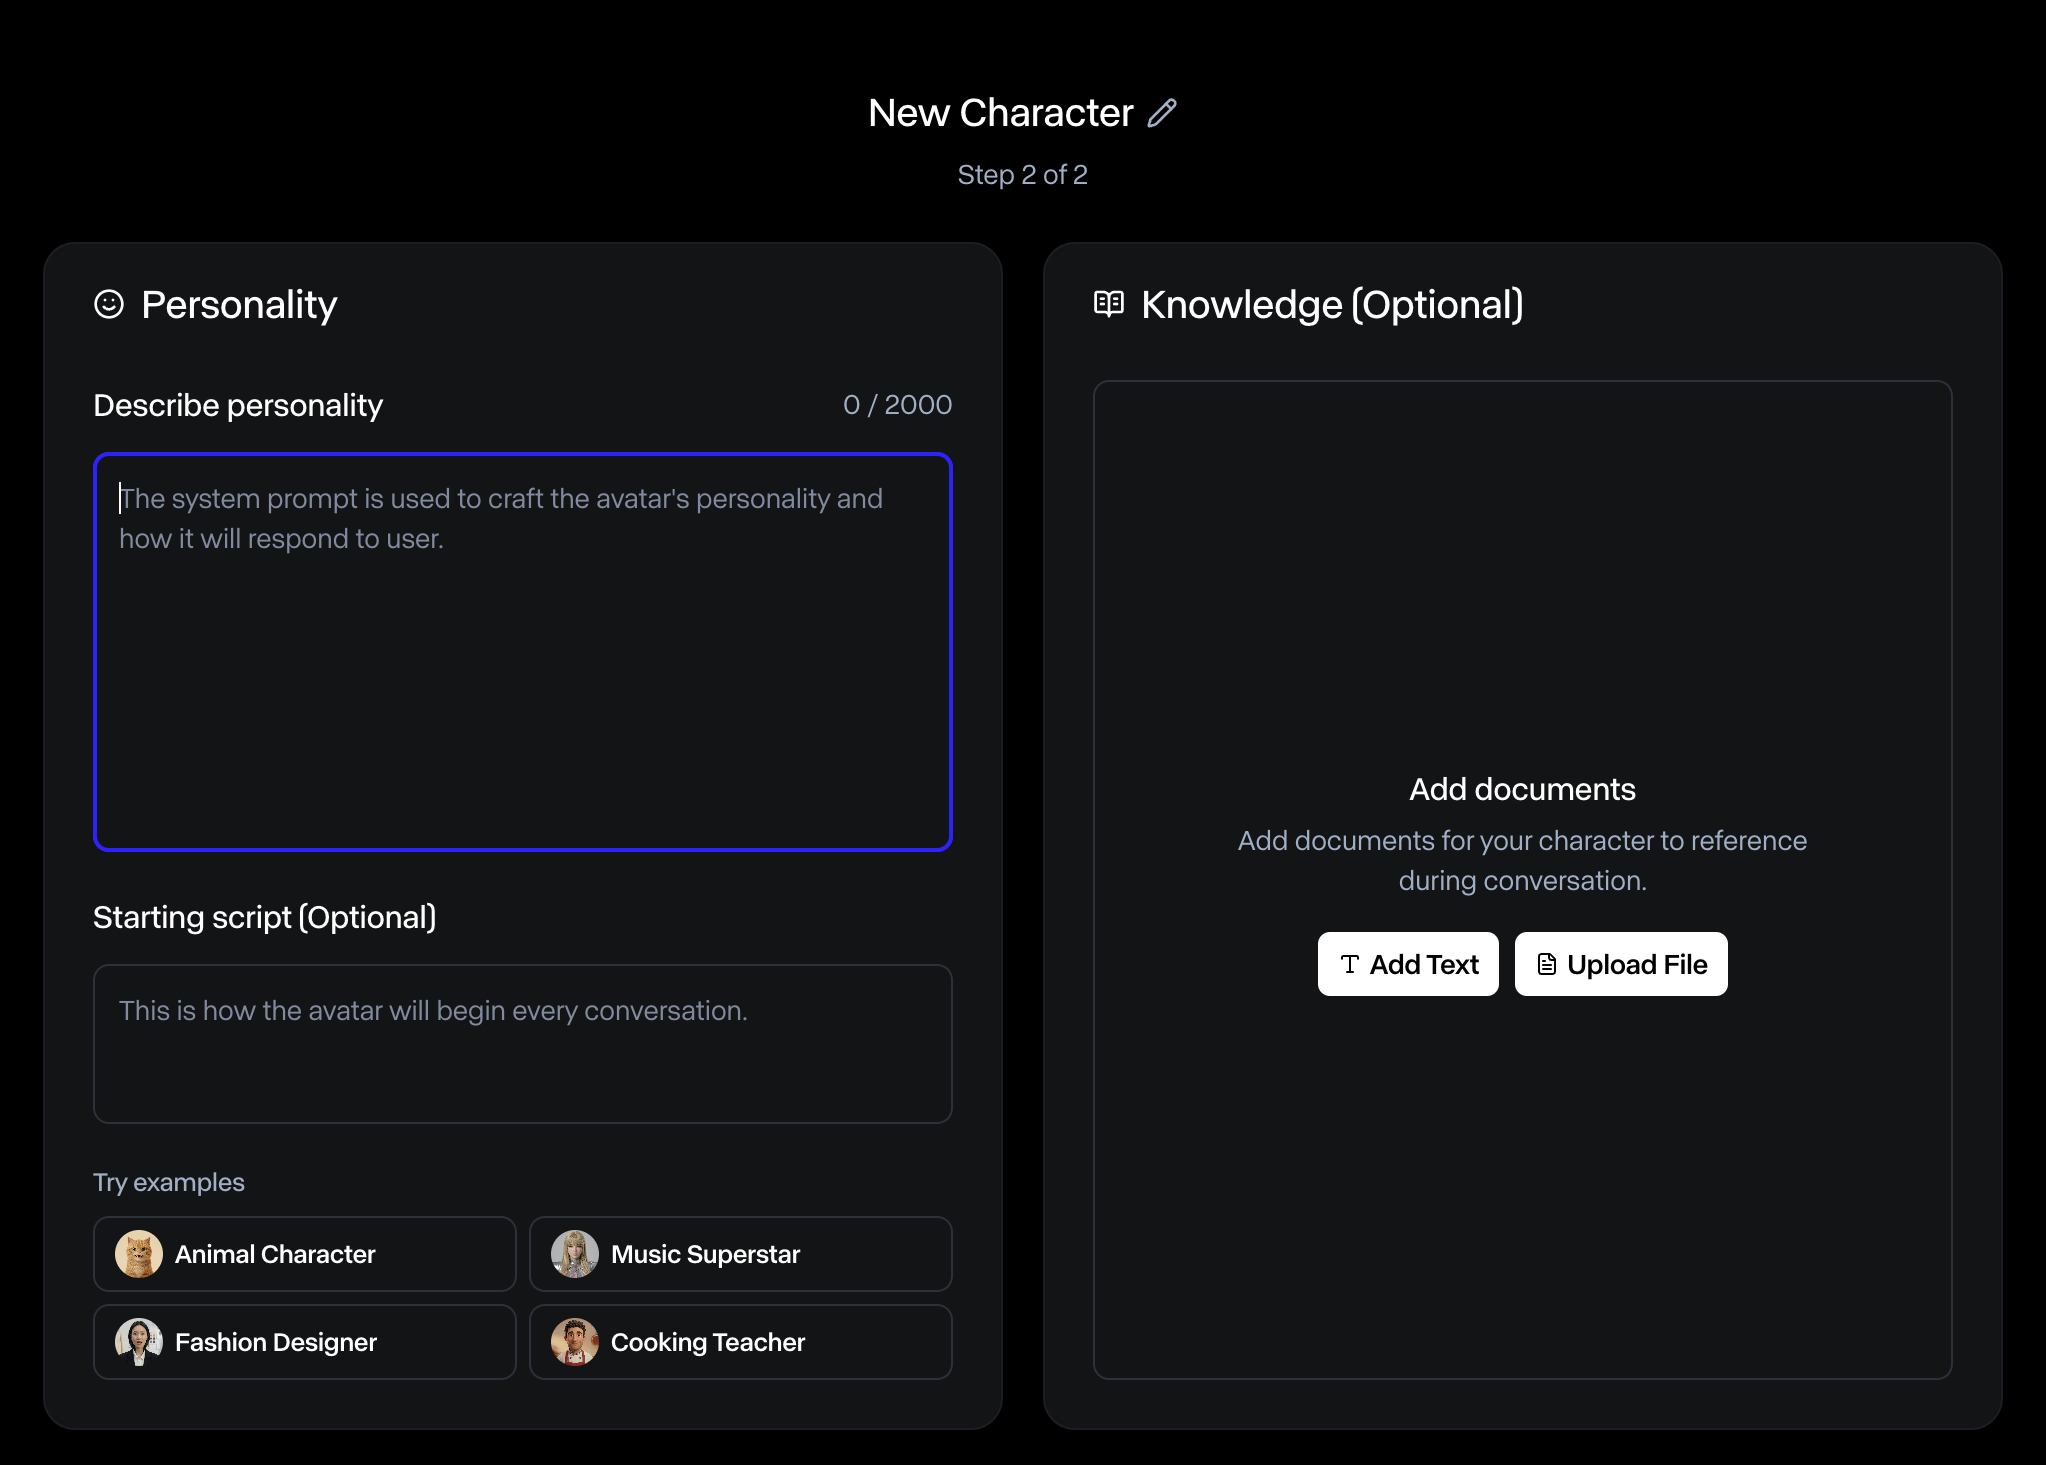
Task: Select the Cooking Teacher example
Action: click(740, 1342)
